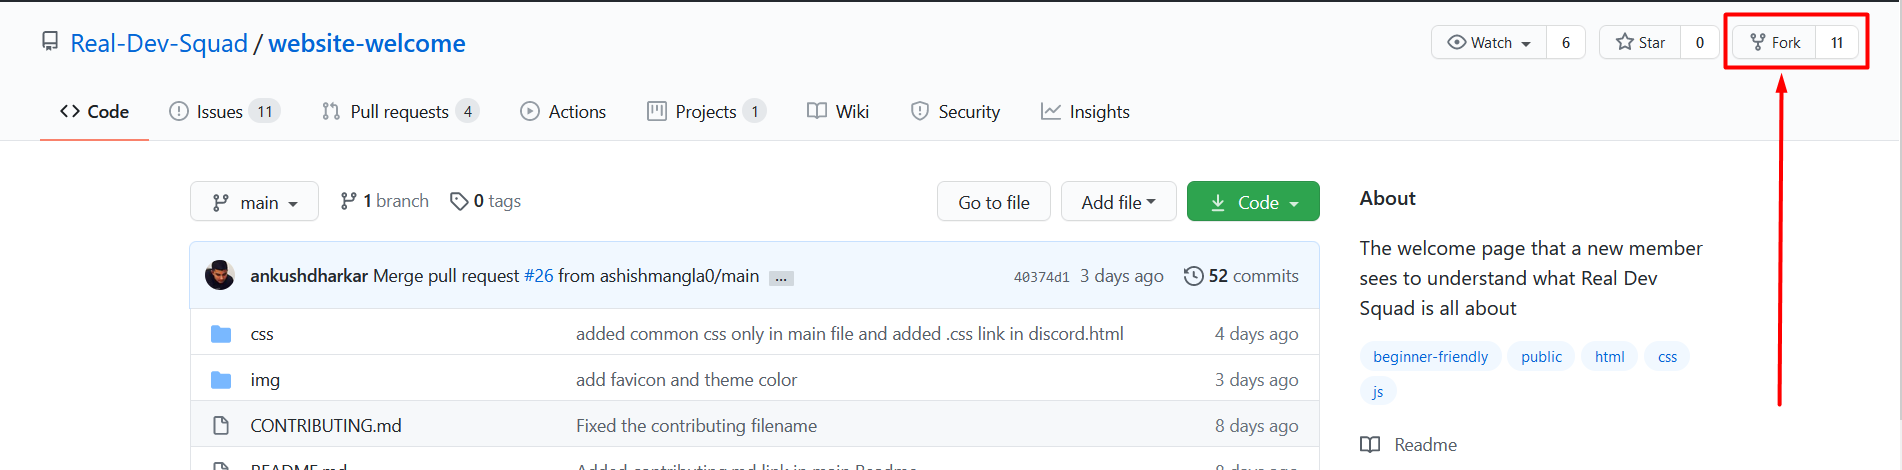Open the Real-Dev-Squad organization link
Viewport: 1902px width, 470px height.
click(x=159, y=43)
